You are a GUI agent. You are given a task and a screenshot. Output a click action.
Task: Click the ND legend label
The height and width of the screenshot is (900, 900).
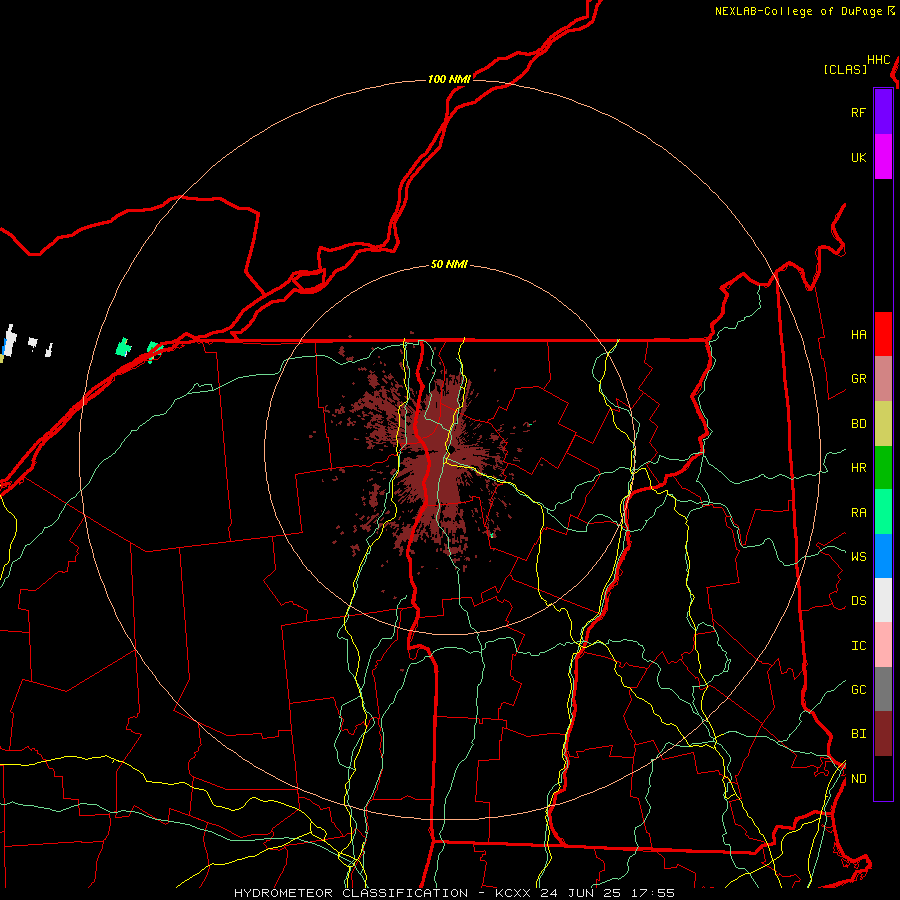coord(858,778)
